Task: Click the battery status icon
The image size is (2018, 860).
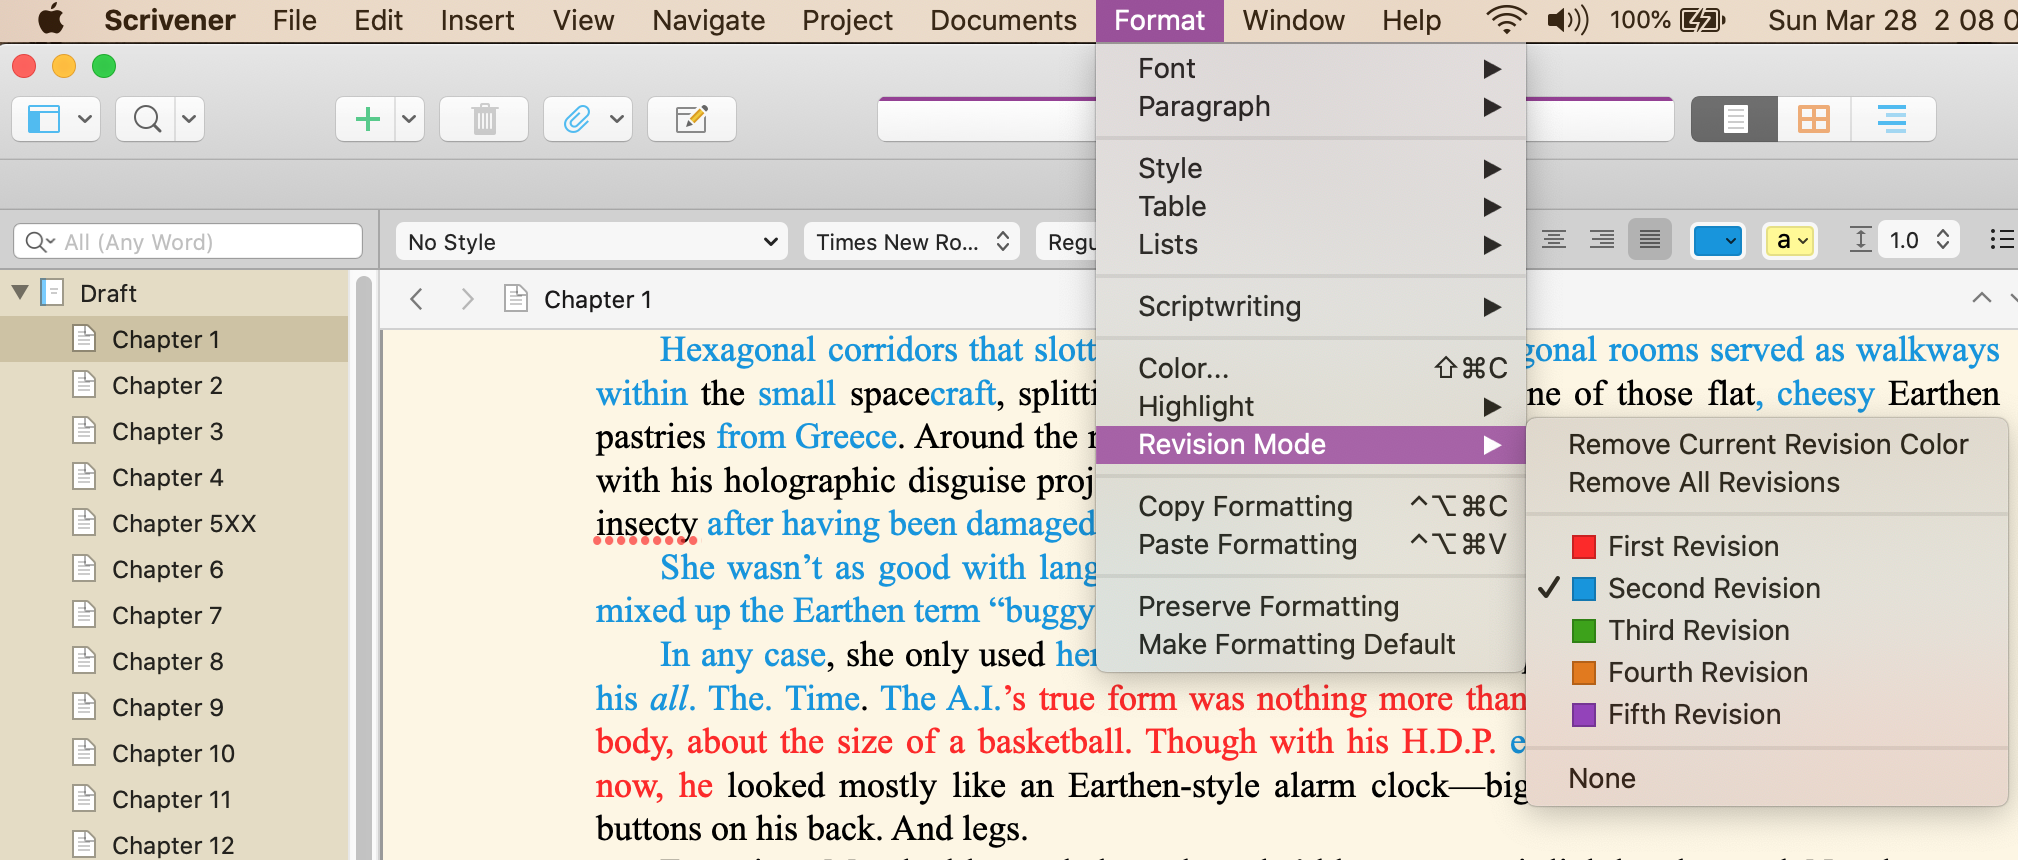Action: [1701, 20]
